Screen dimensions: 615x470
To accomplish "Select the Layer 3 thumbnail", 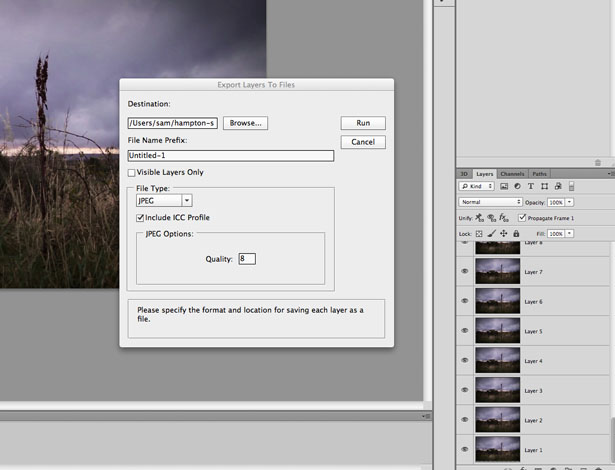I will click(498, 390).
